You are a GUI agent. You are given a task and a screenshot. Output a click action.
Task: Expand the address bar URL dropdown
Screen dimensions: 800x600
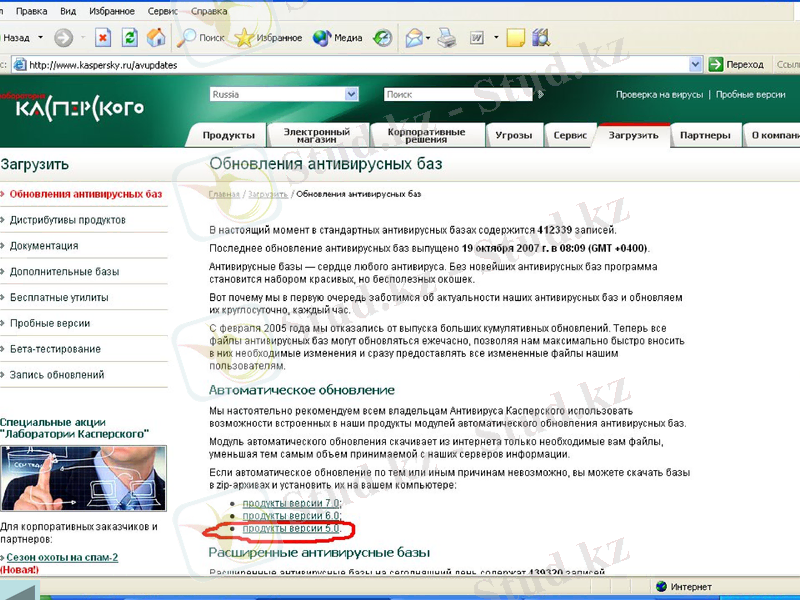coord(693,64)
